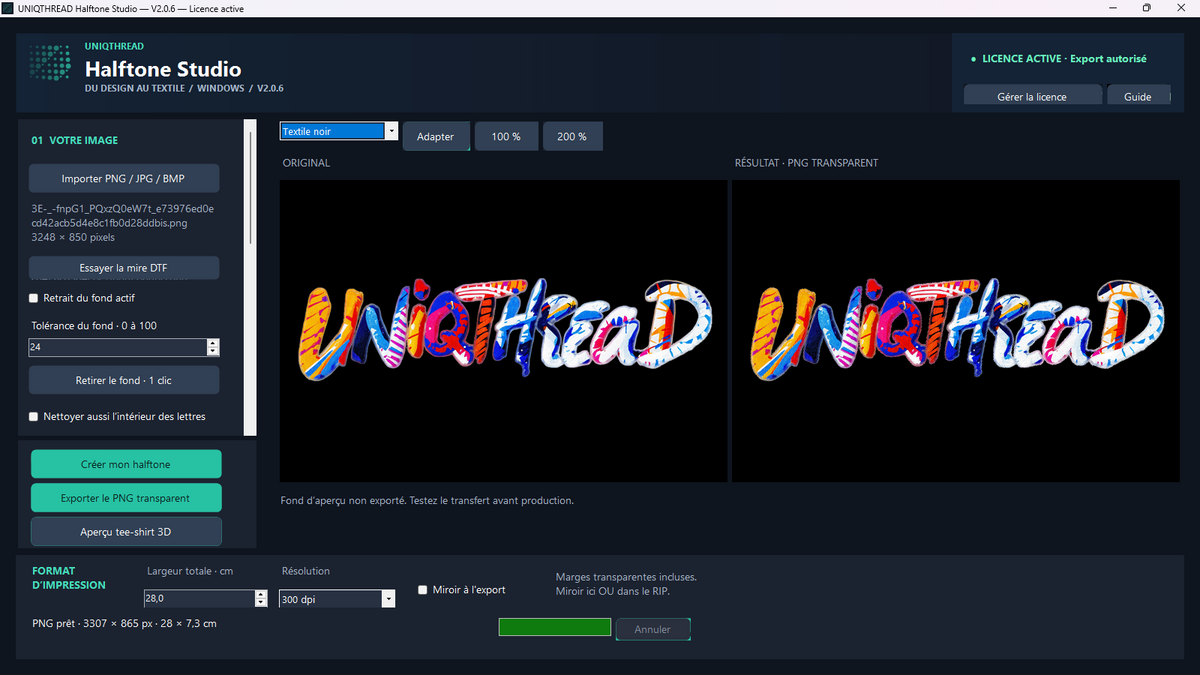The image size is (1200, 675).
Task: Click the Miroir ici OU dans le RIP text
Action: pos(611,591)
